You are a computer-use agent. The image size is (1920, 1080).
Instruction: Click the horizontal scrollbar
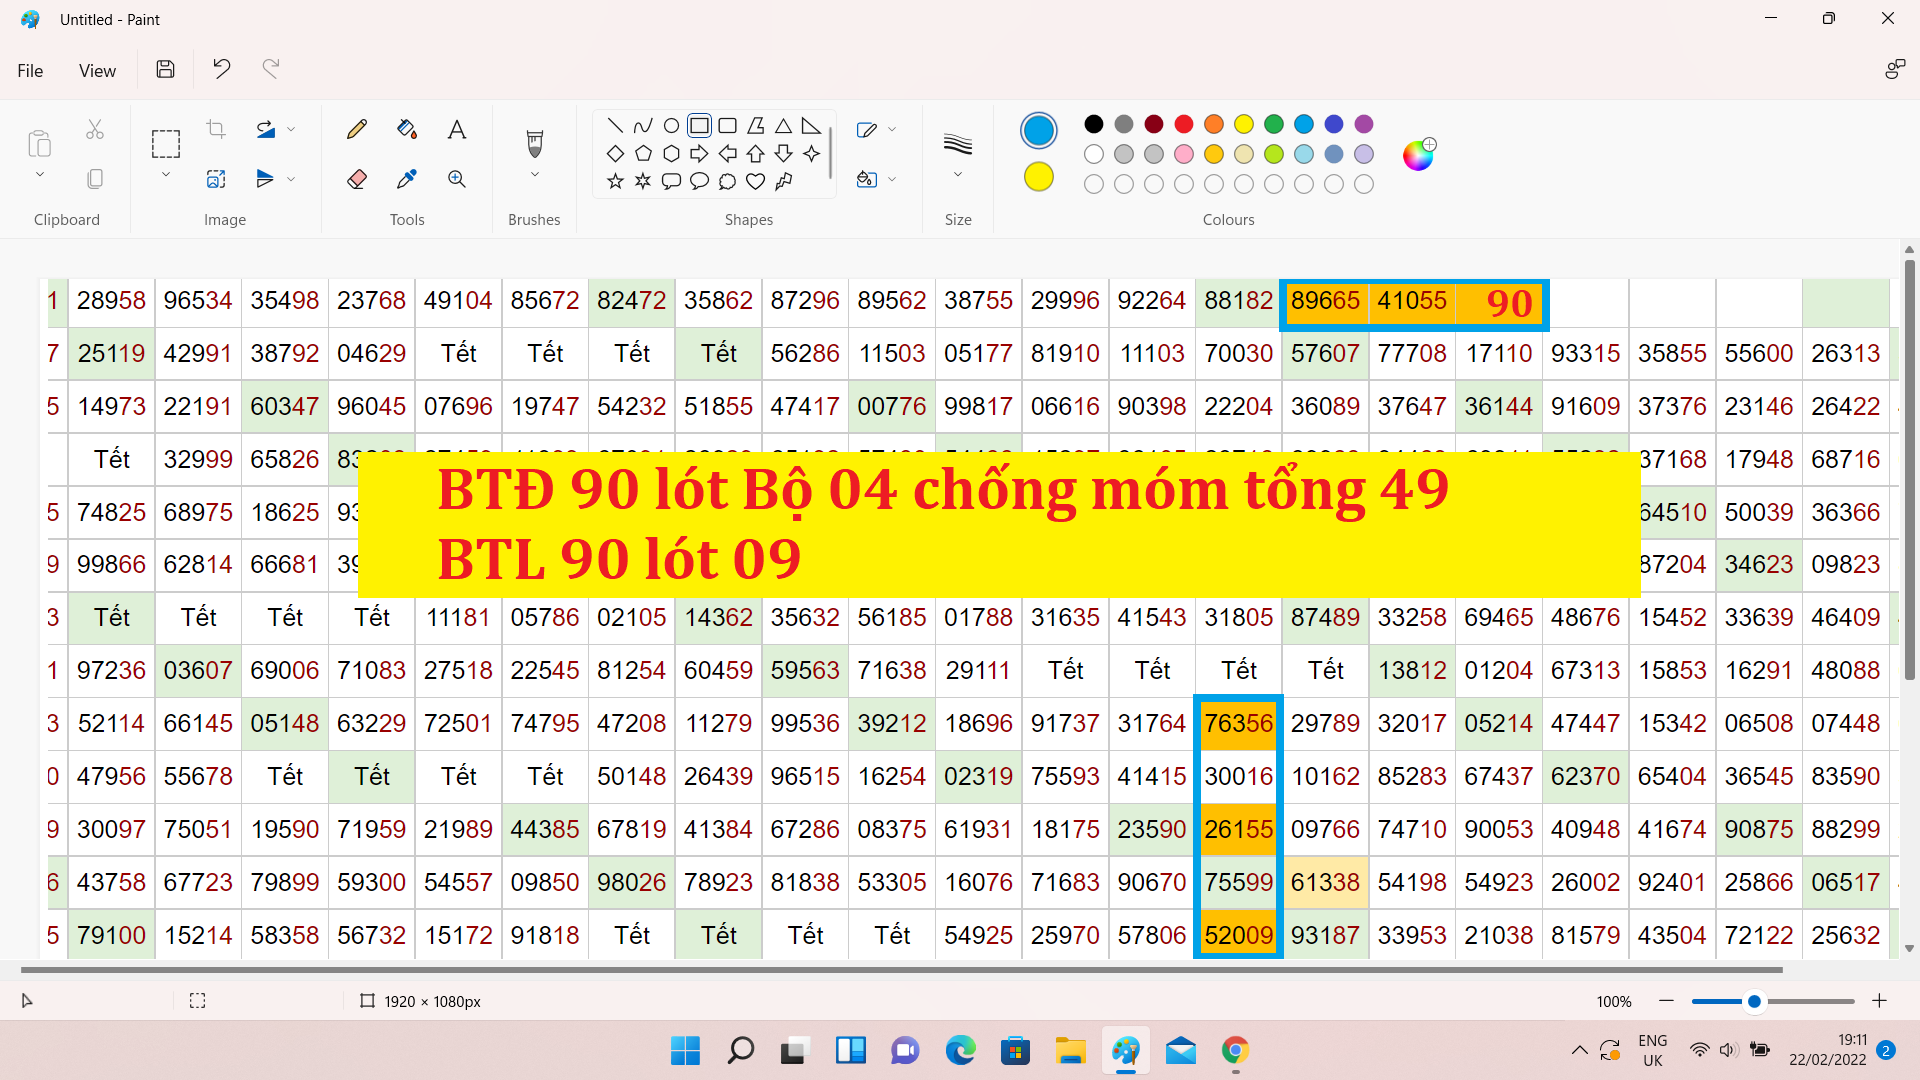(x=901, y=969)
